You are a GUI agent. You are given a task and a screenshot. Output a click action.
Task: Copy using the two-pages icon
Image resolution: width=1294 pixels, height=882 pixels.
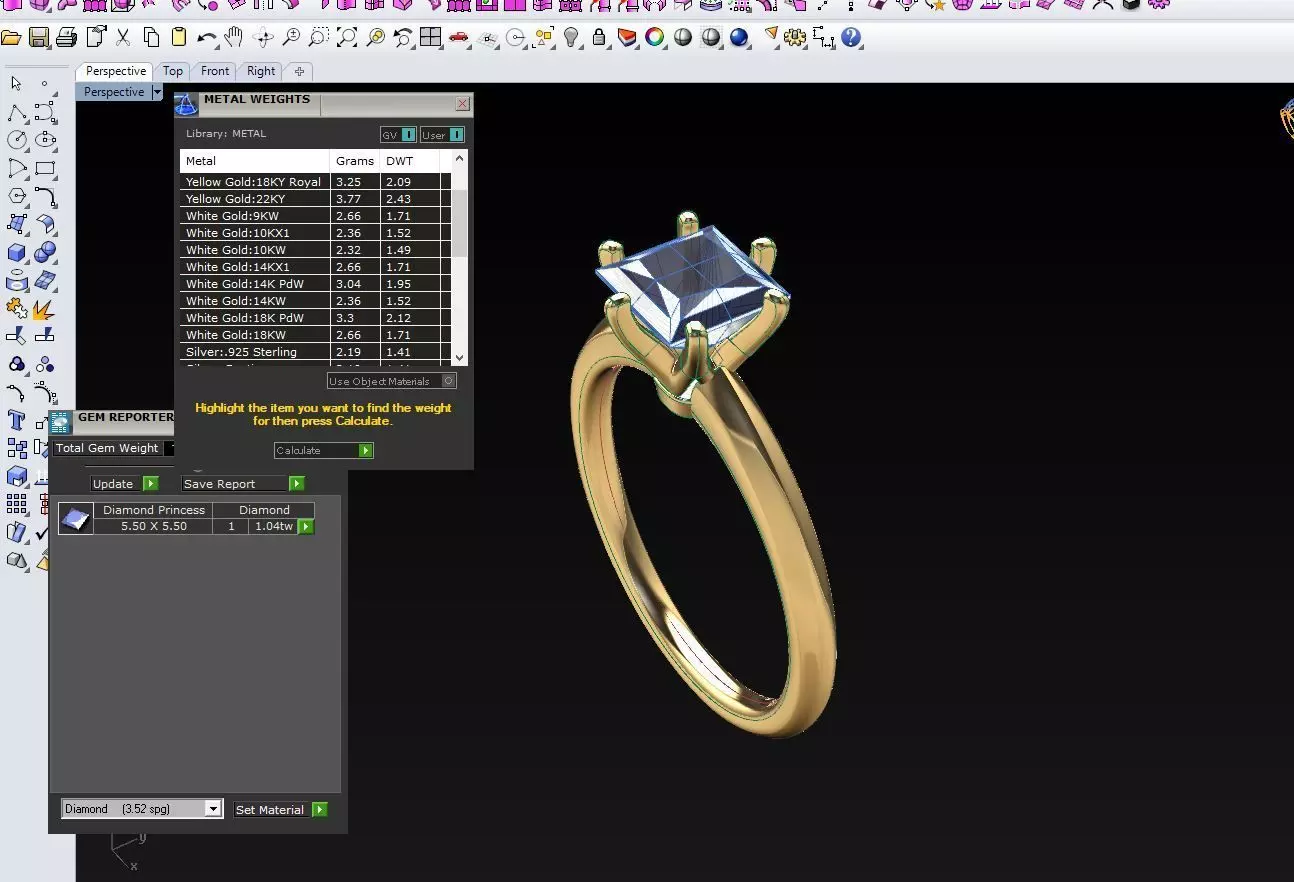click(151, 38)
